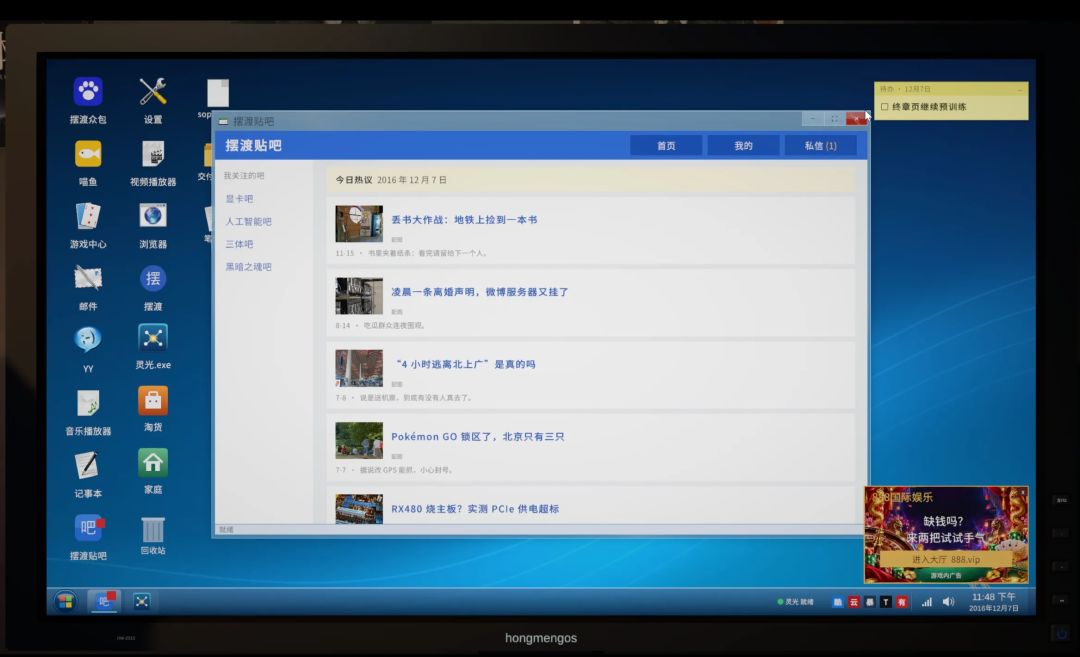Image resolution: width=1080 pixels, height=657 pixels.
Task: Open the 音乐播放器 music icon
Action: click(x=88, y=403)
